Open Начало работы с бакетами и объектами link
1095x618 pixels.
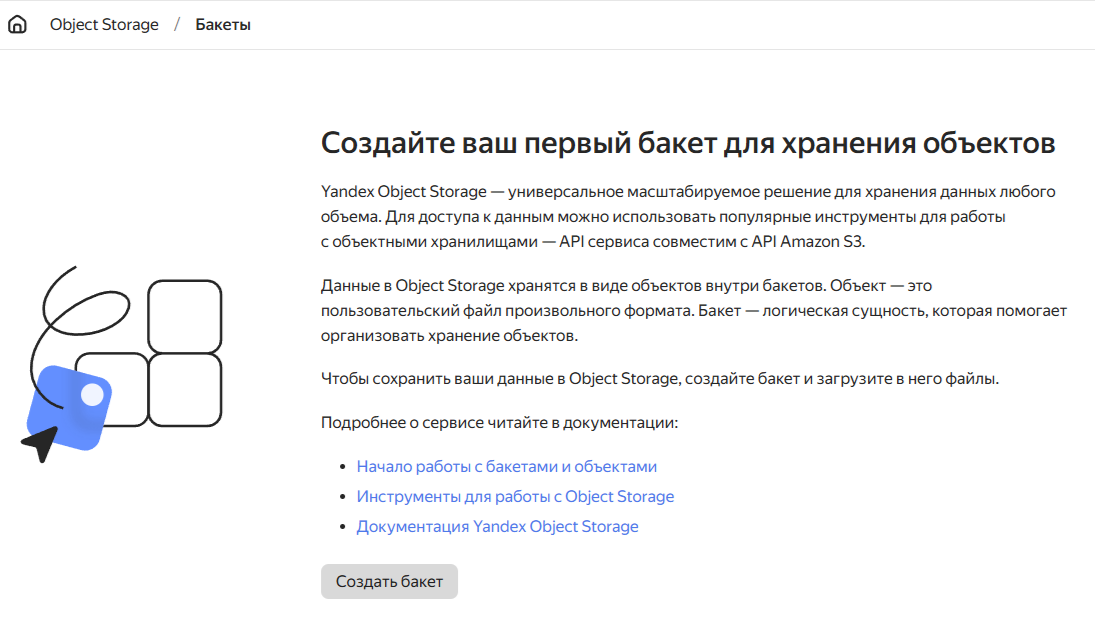click(506, 466)
